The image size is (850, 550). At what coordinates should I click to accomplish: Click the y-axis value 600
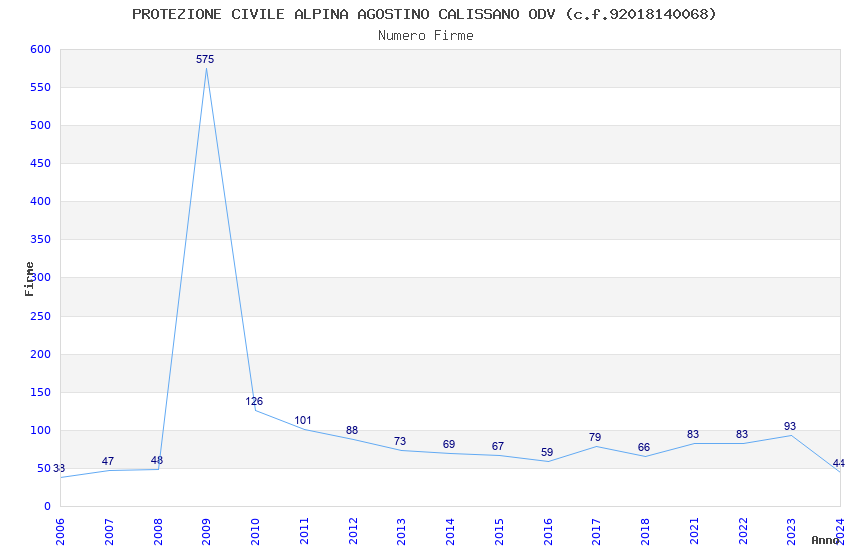41,49
